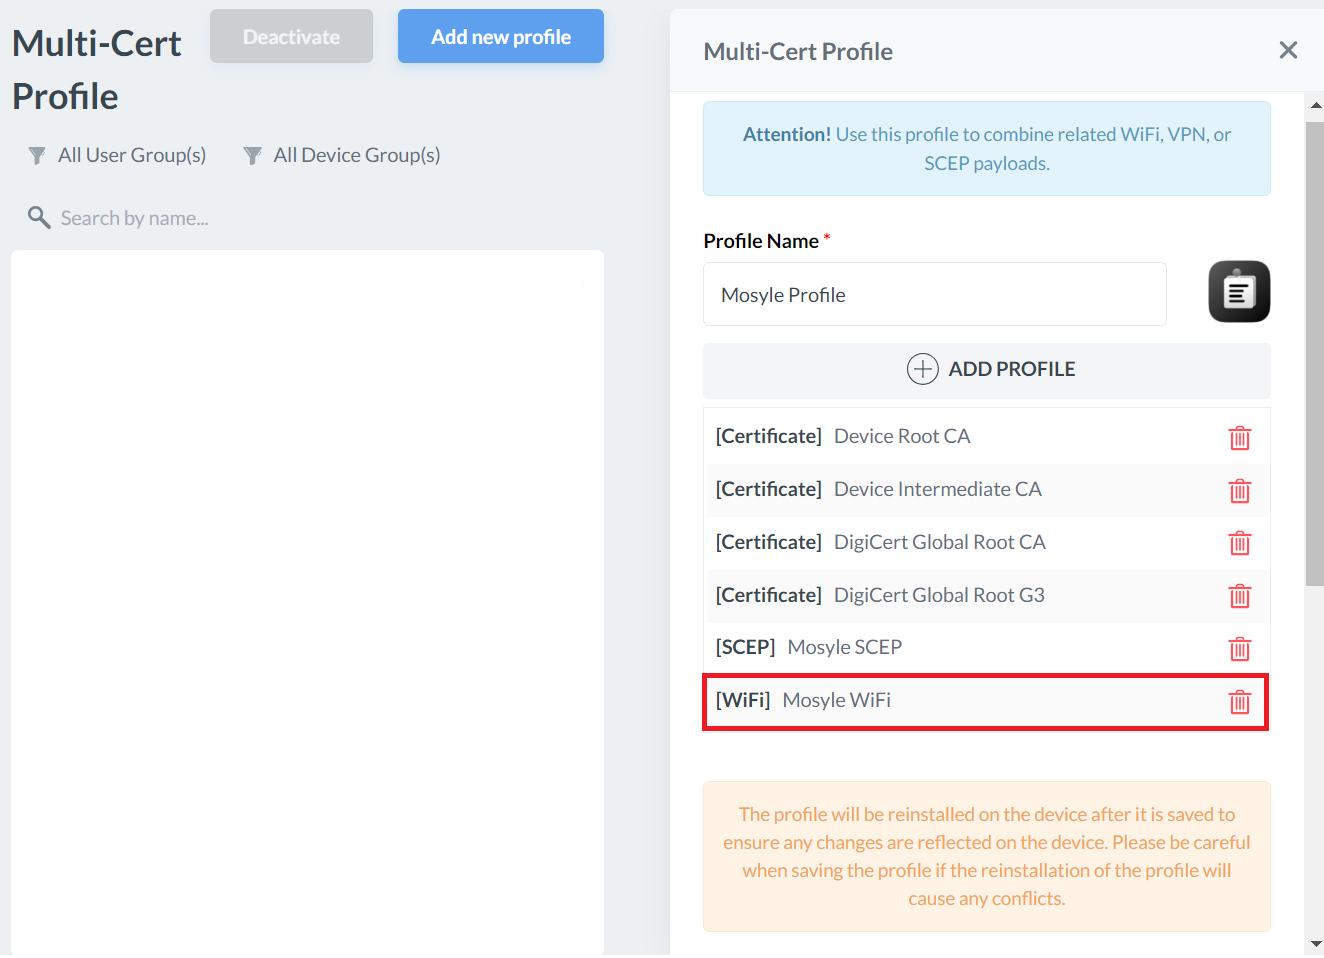Screen dimensions: 1324x958
Task: Delete the Mosyle WiFi payload
Action: coord(1239,702)
